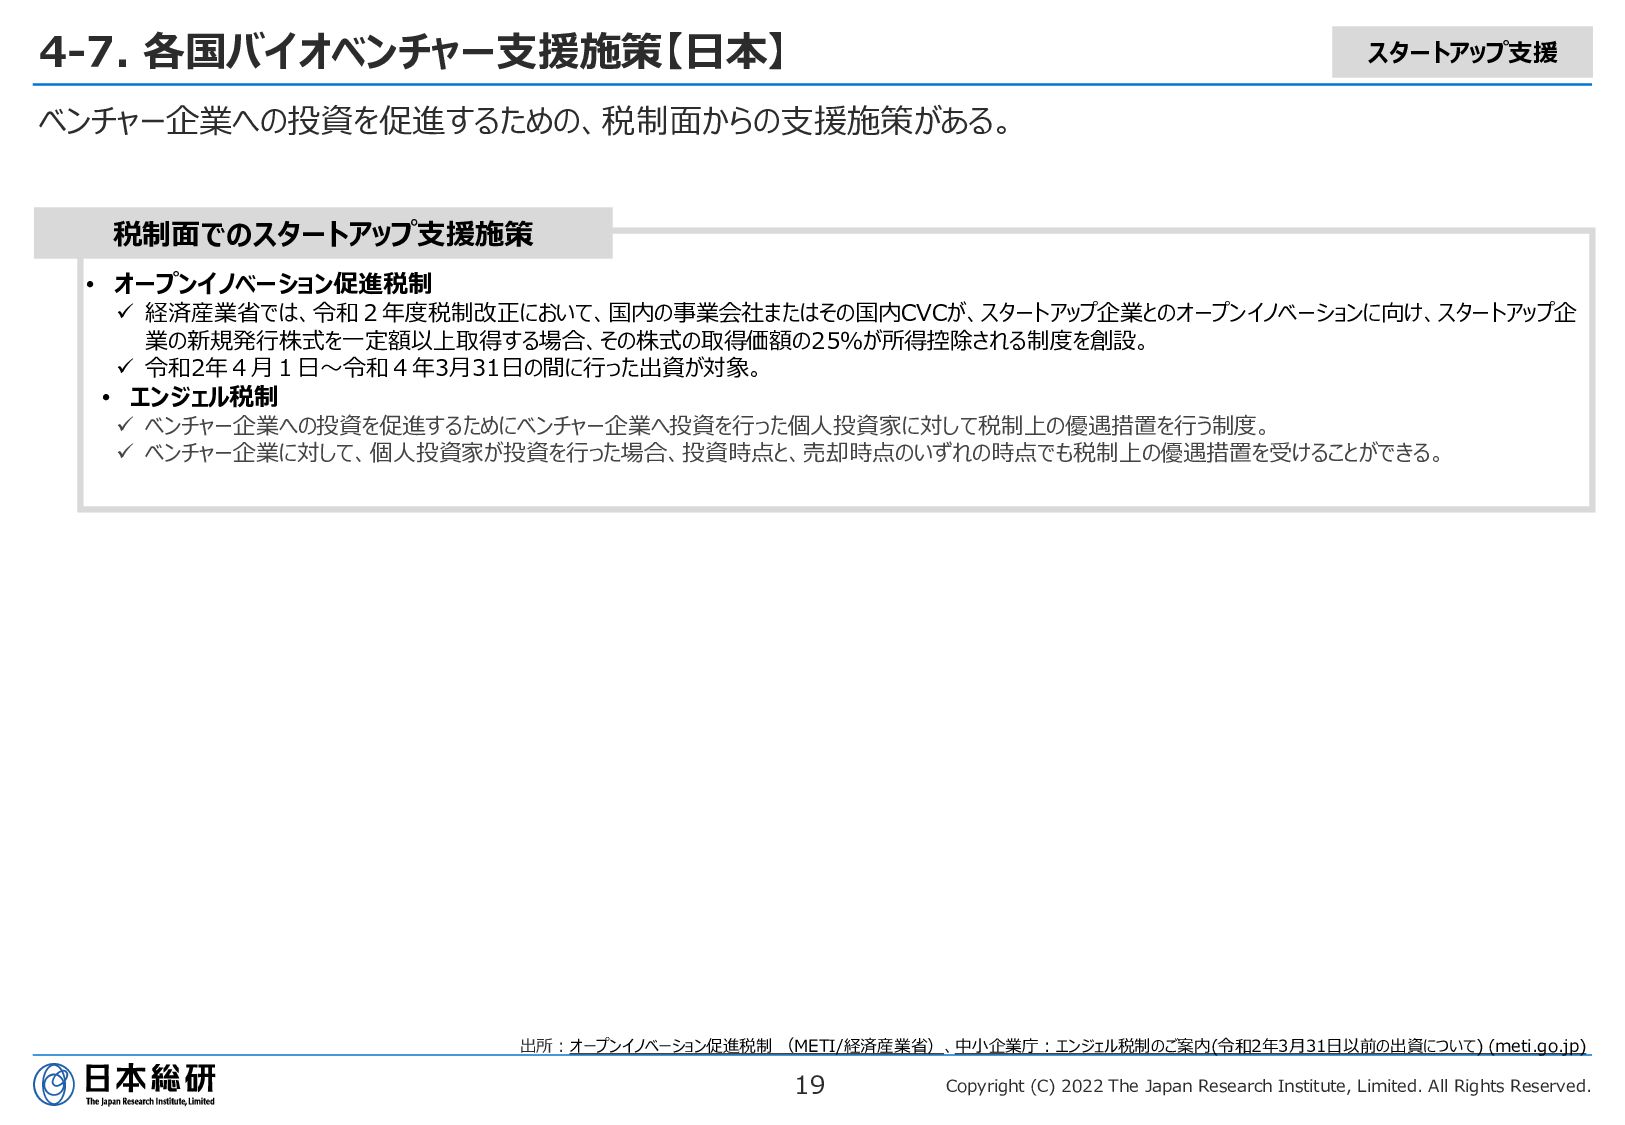Click the 出所 source label
The height and width of the screenshot is (1125, 1625).
(x=543, y=1046)
